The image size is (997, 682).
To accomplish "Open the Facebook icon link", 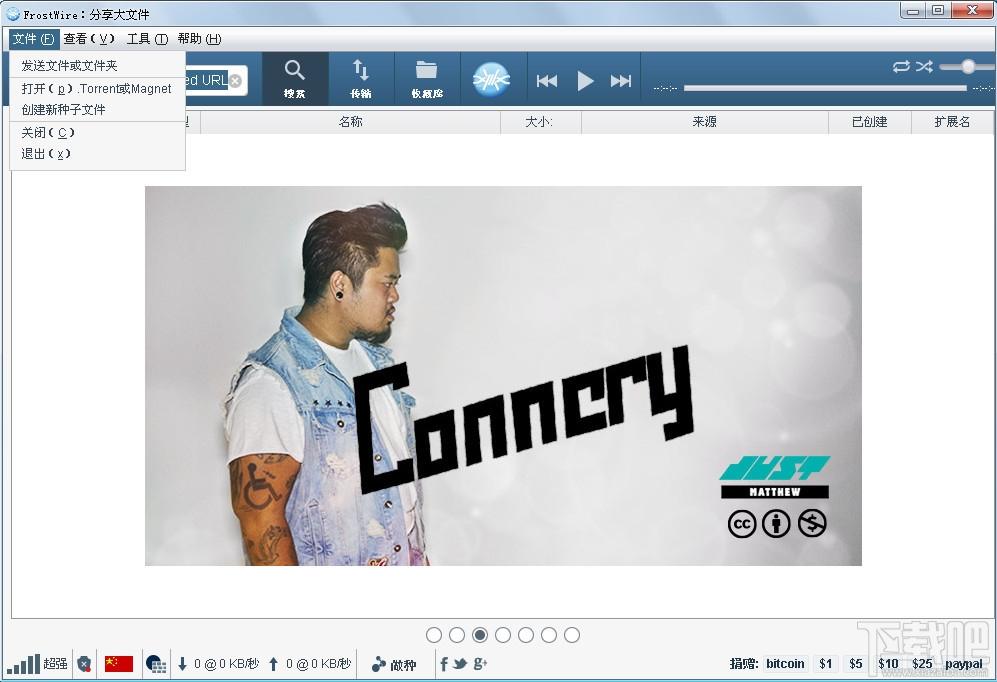I will tap(444, 664).
